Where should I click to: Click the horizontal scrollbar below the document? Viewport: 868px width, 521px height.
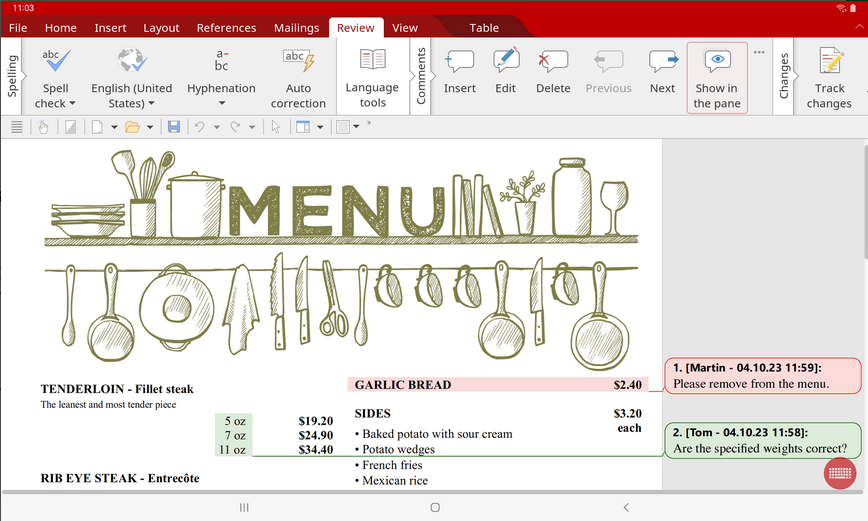click(432, 492)
